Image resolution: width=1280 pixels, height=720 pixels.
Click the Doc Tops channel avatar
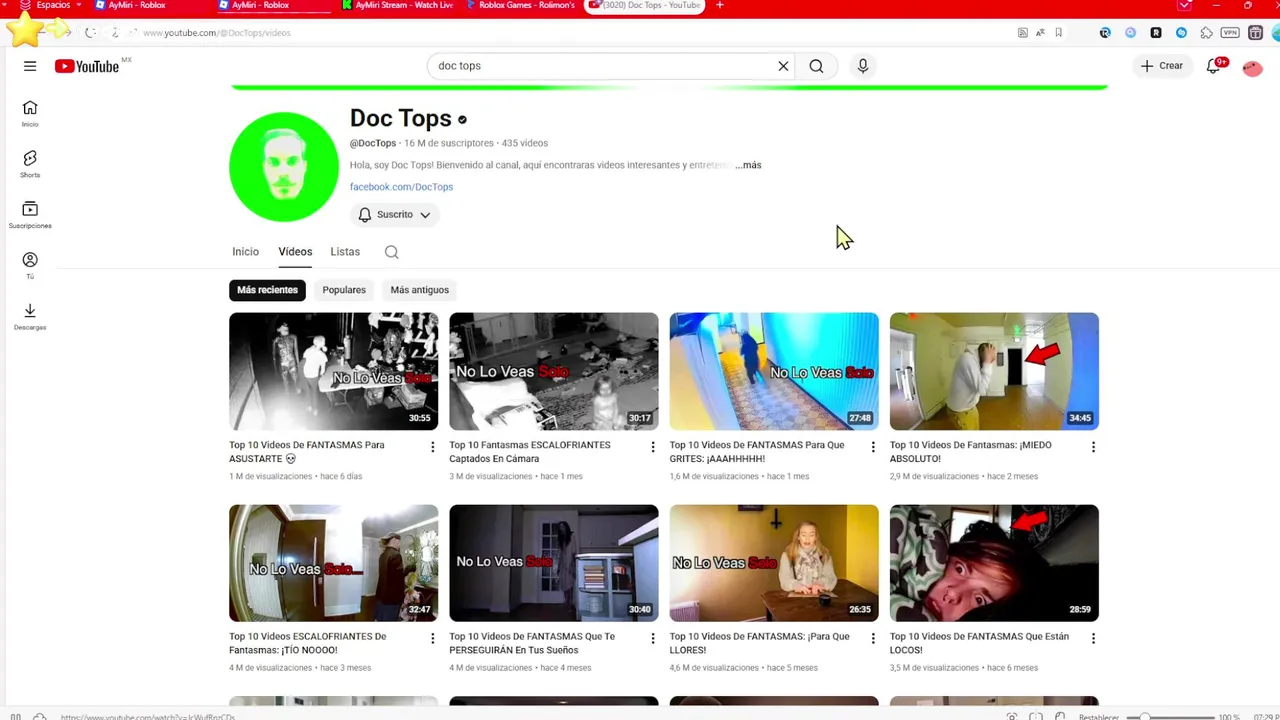(284, 166)
